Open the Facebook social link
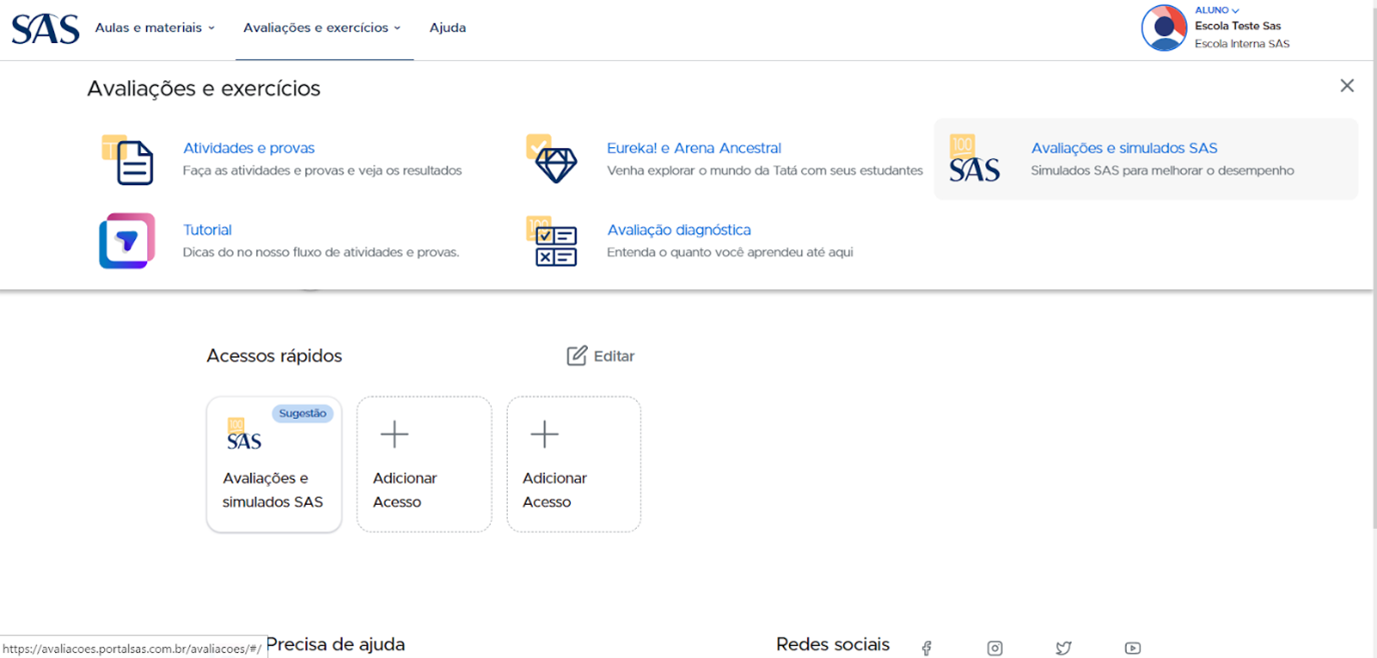The width and height of the screenshot is (1377, 658). [x=927, y=648]
